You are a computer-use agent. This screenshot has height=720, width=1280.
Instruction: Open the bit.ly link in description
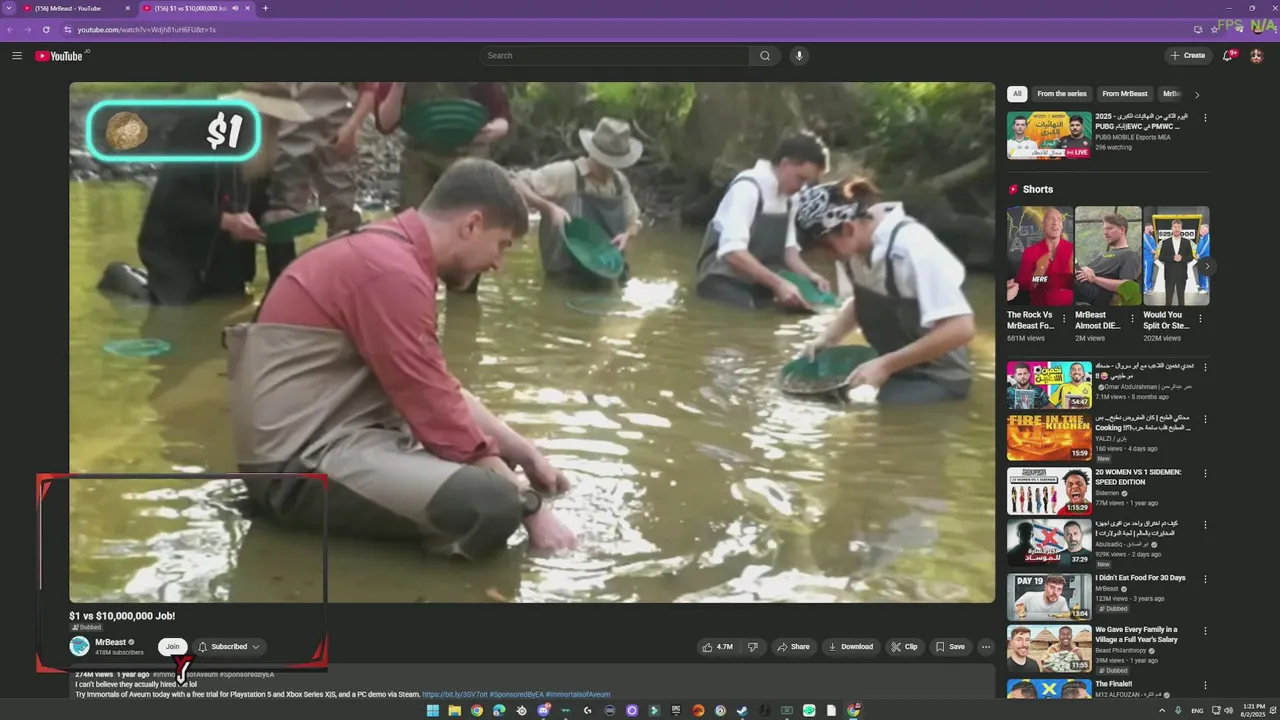point(455,694)
